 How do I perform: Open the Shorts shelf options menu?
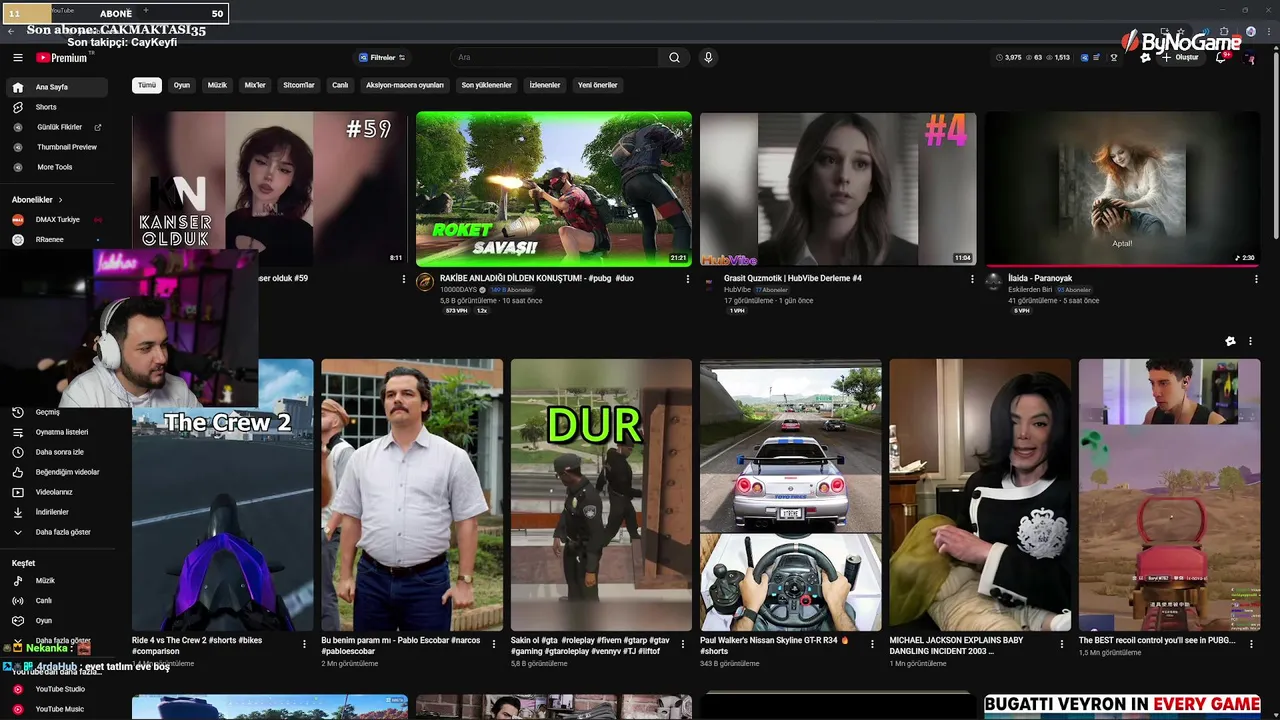tap(1250, 341)
